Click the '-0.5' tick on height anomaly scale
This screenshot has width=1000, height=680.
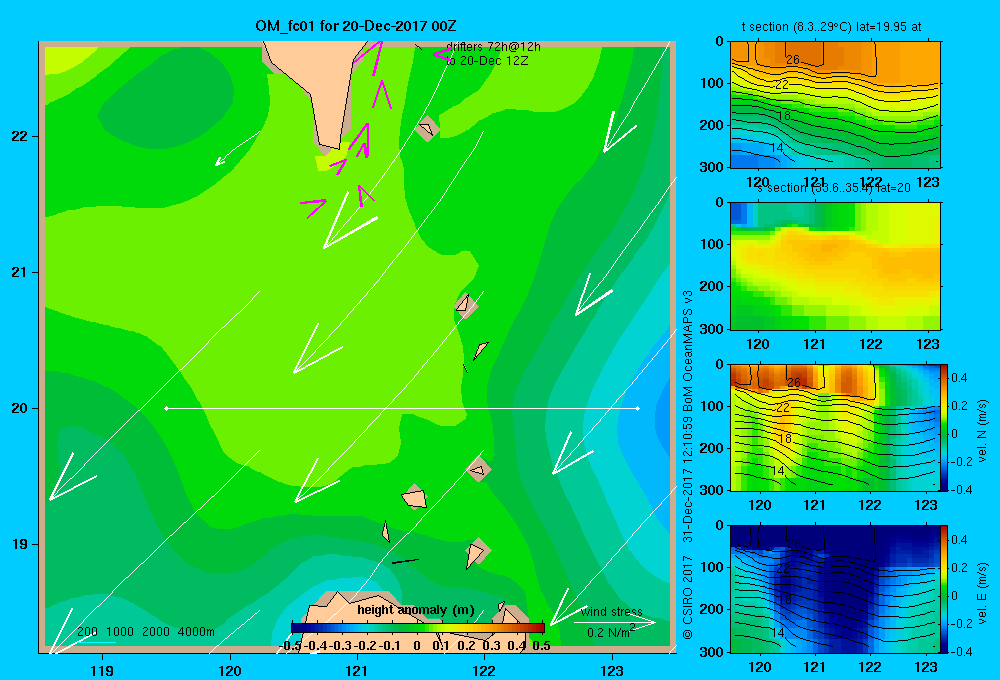(290, 646)
